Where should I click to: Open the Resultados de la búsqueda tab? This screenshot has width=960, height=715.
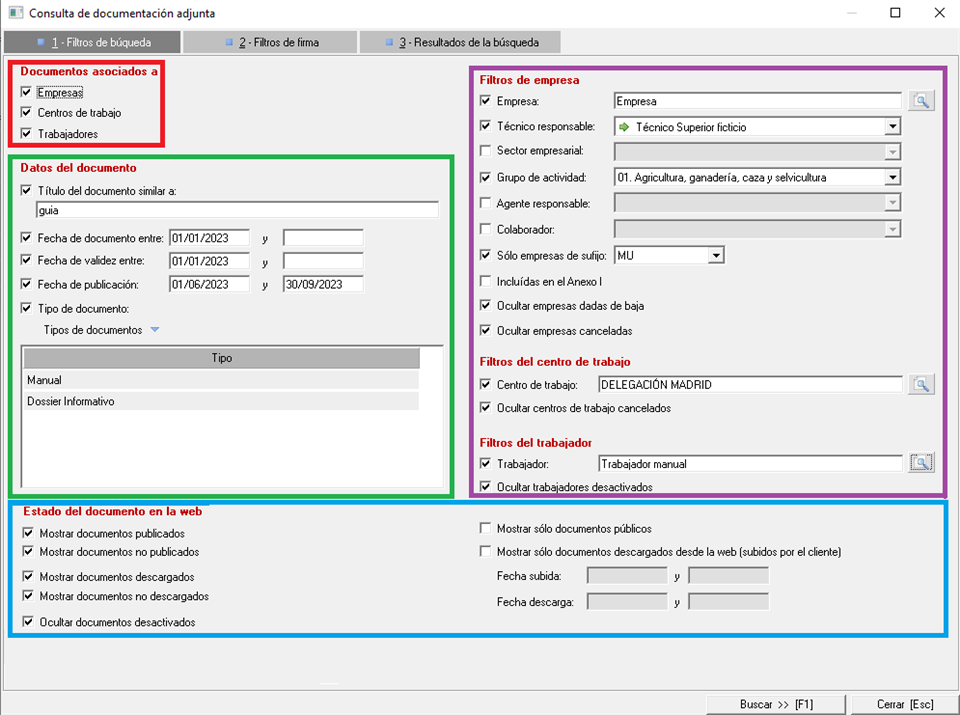click(460, 43)
